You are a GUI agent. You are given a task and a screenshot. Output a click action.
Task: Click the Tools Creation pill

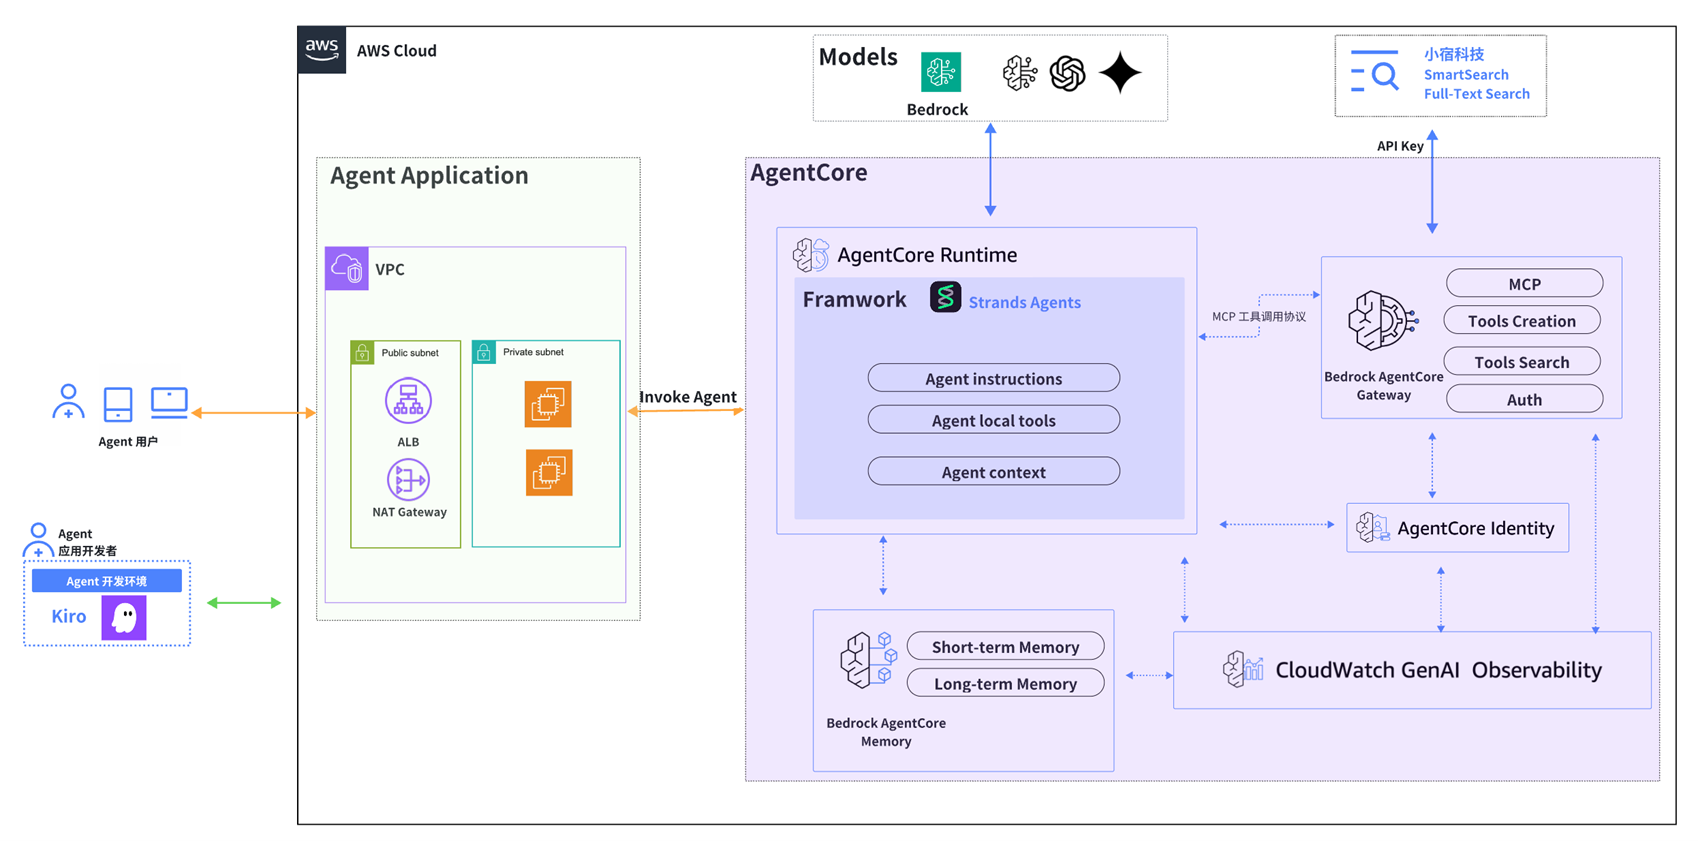1522,321
